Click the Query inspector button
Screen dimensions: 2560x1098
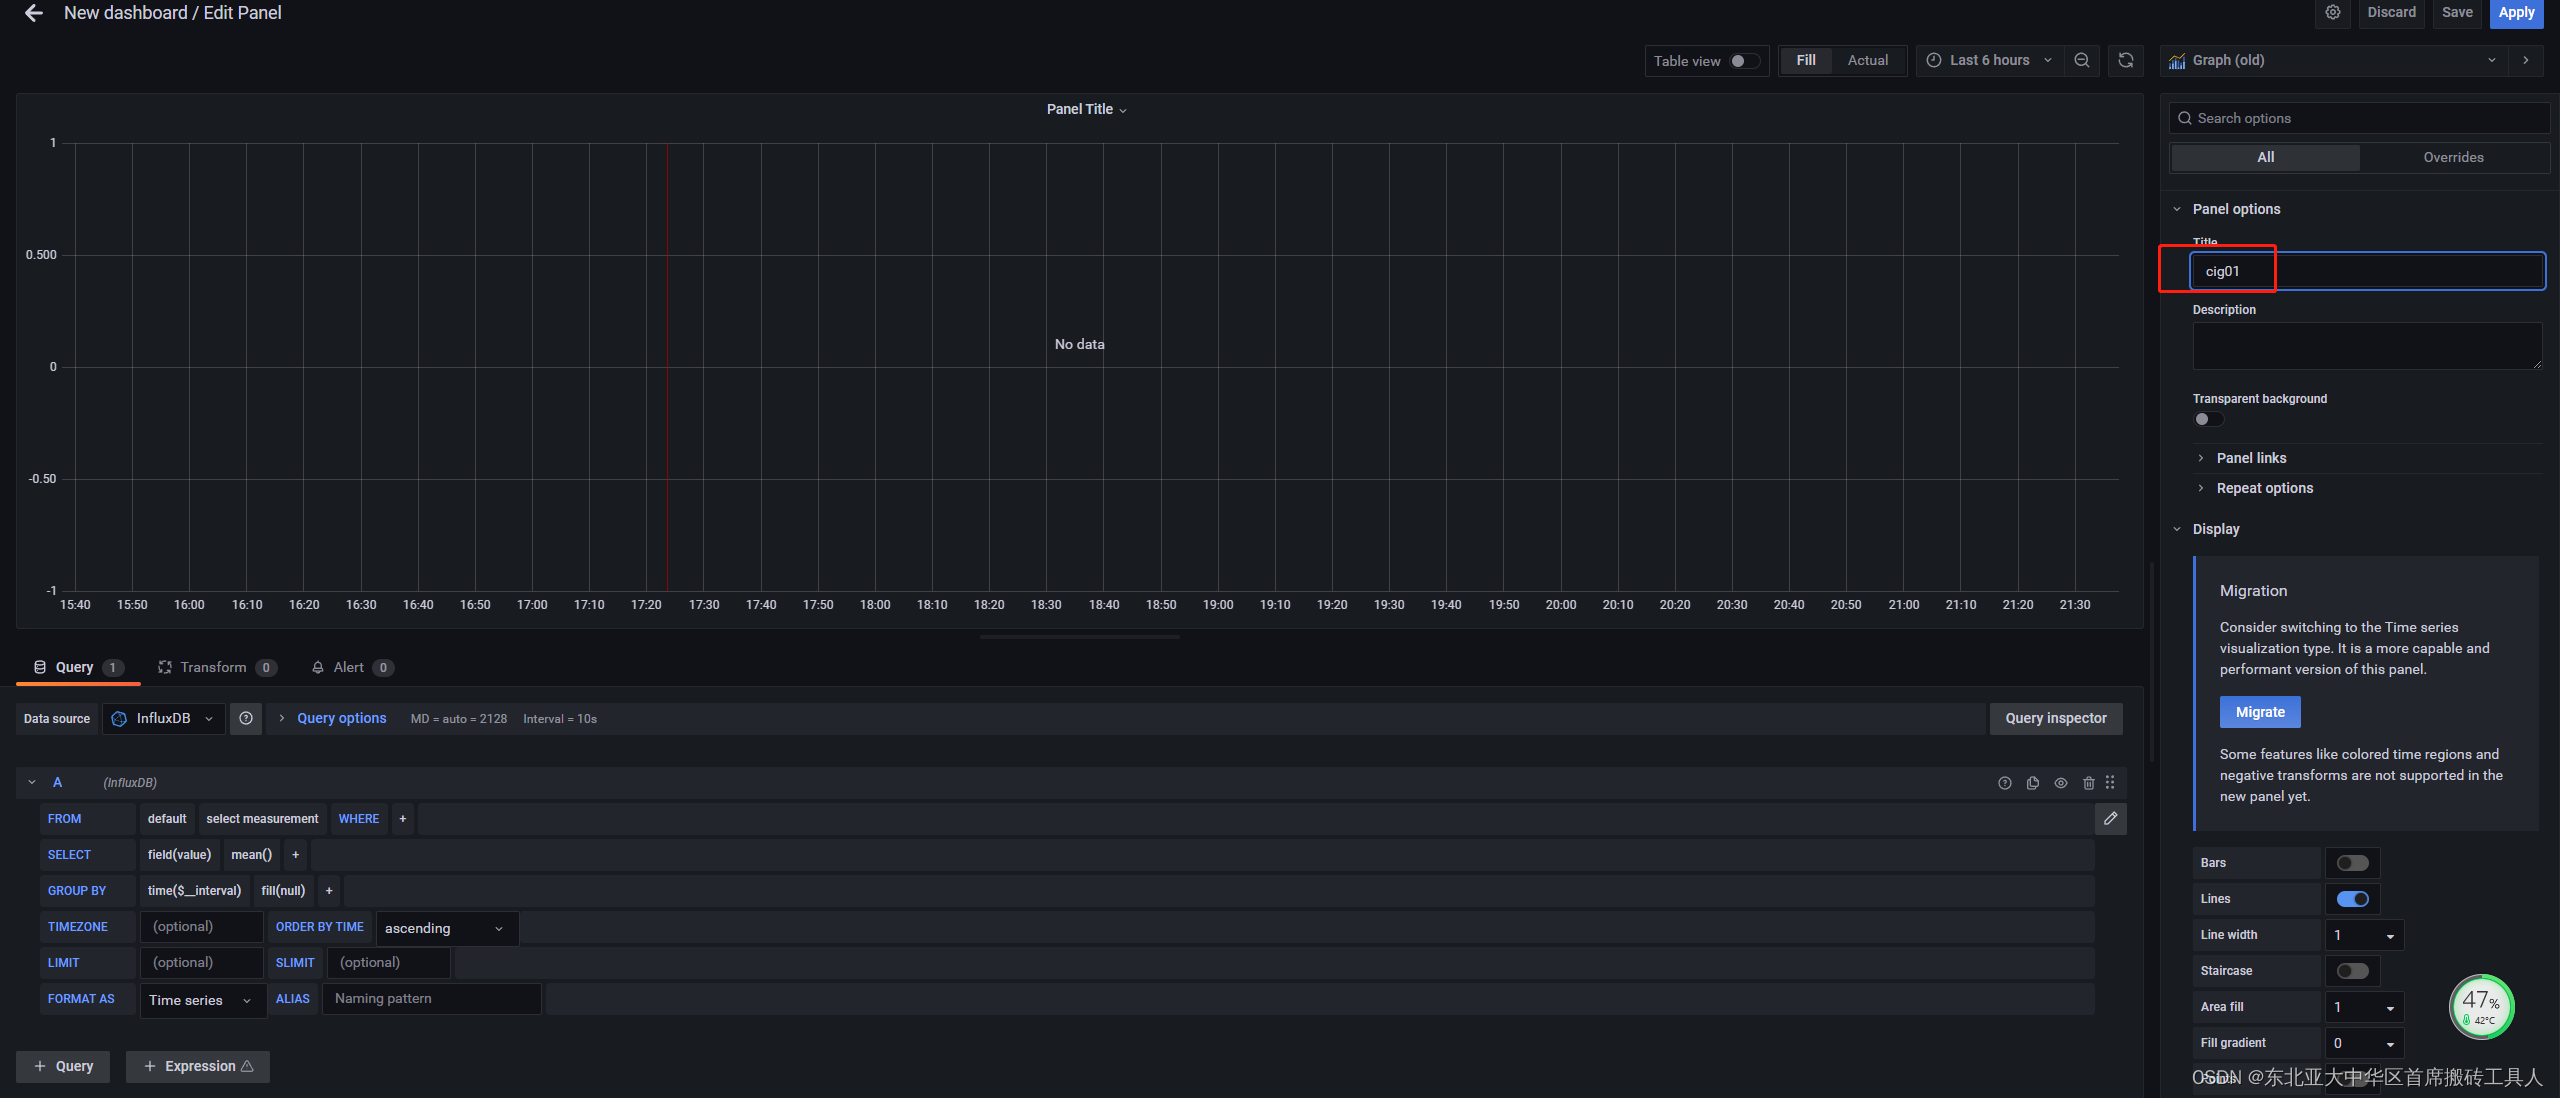pos(2054,718)
